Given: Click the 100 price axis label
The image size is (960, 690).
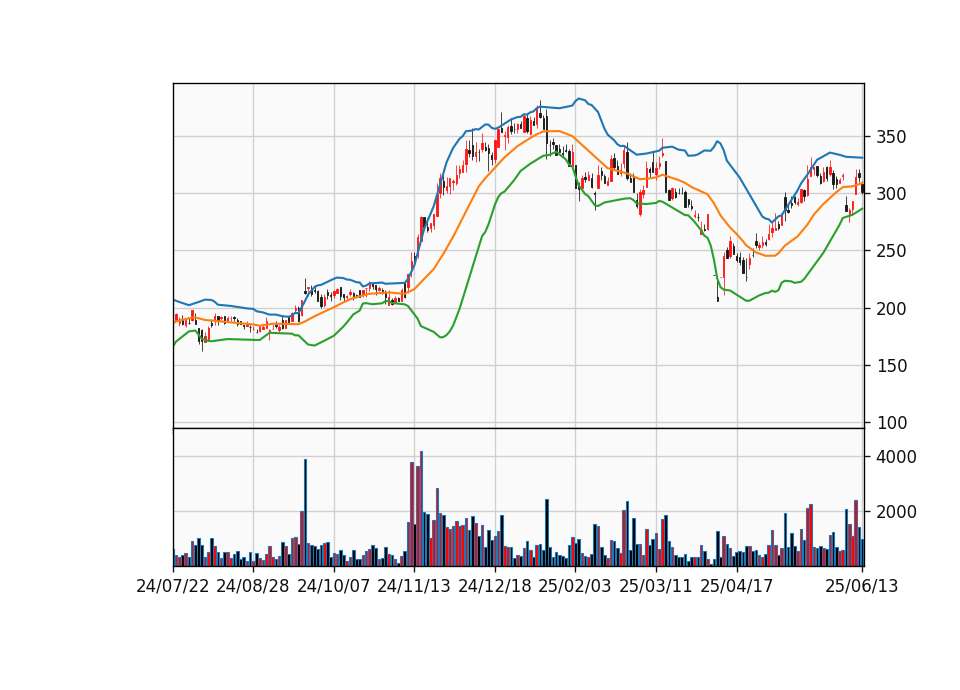Looking at the screenshot, I should (891, 422).
